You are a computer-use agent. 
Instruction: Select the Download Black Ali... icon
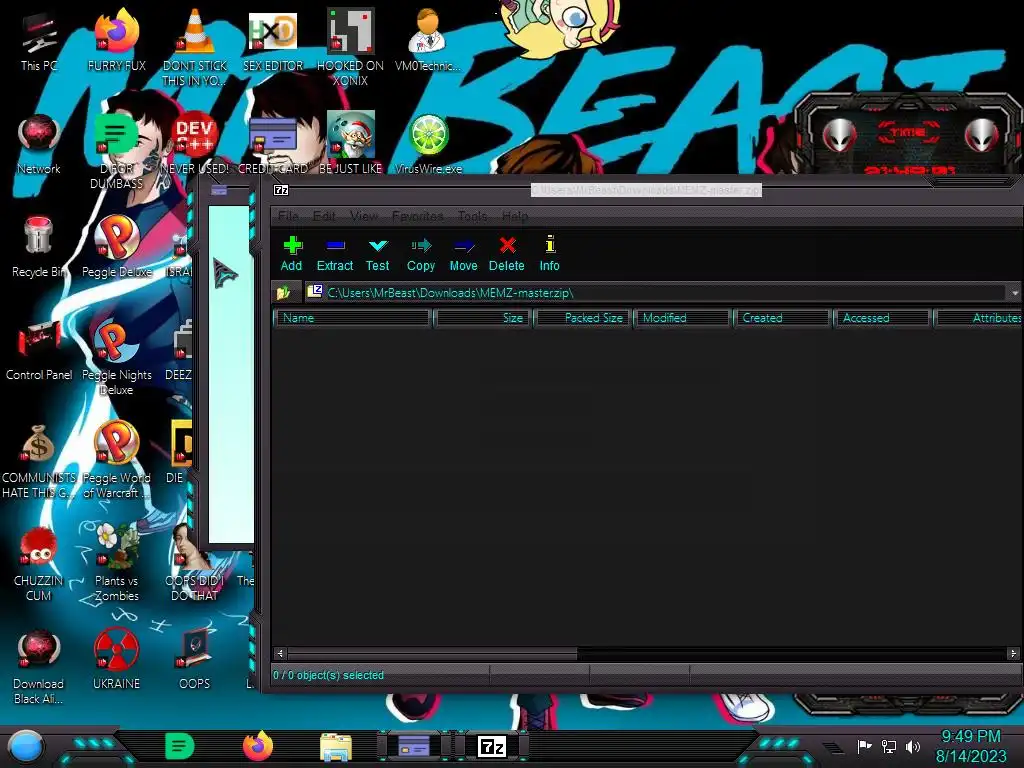[39, 666]
